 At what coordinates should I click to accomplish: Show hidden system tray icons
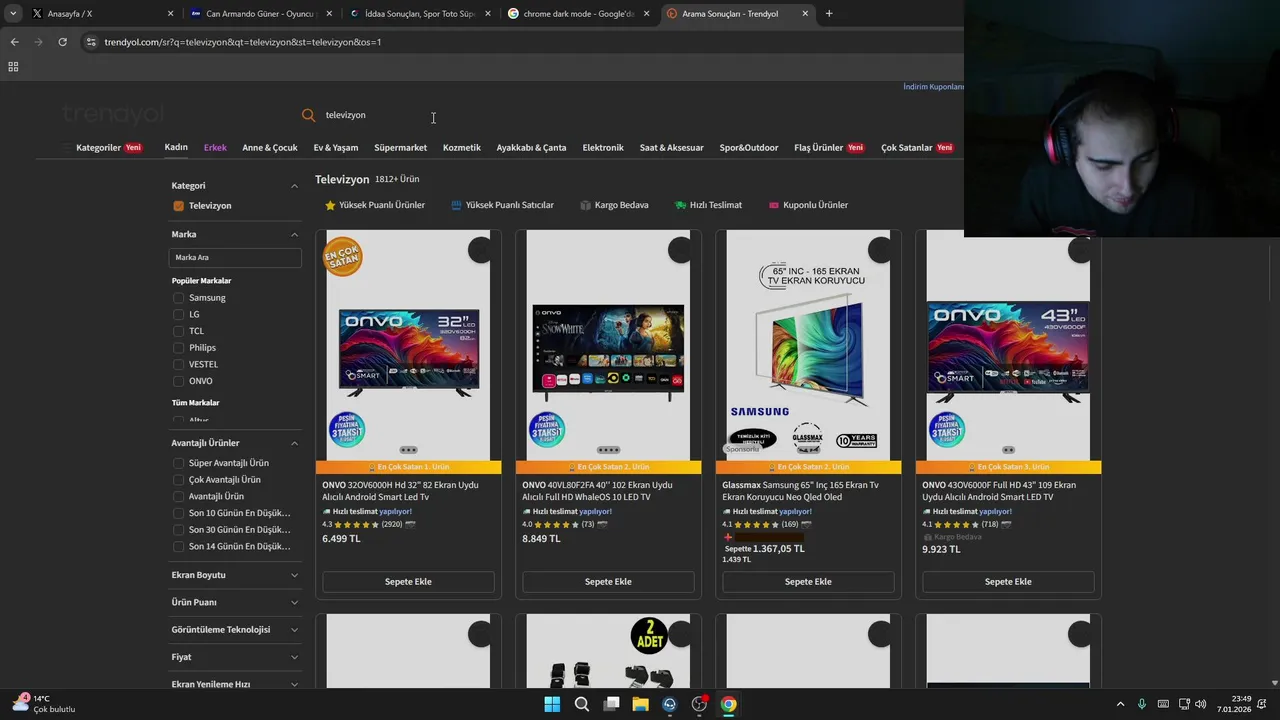tap(1120, 704)
